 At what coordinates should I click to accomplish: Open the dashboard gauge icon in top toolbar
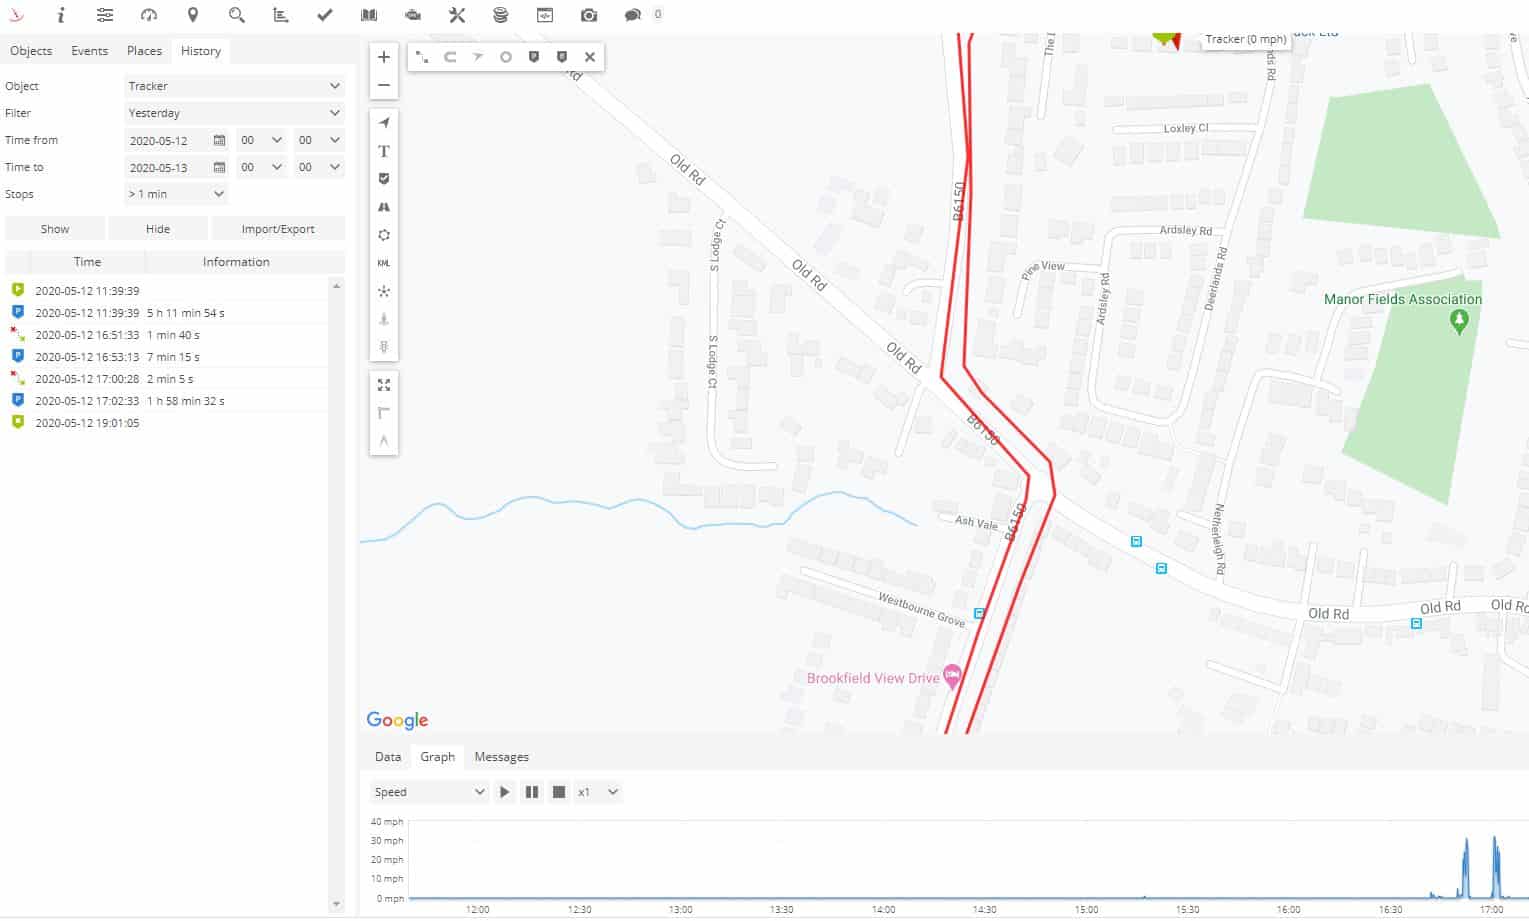149,15
